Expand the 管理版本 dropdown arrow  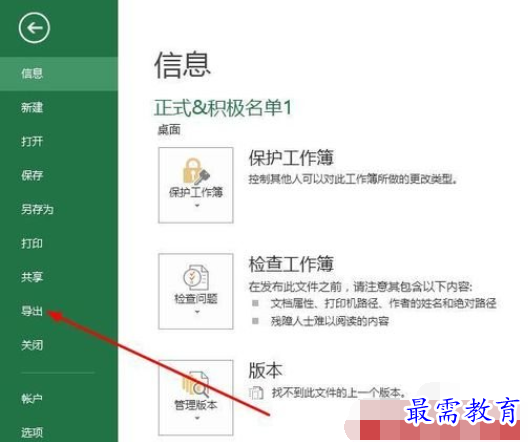tap(197, 418)
